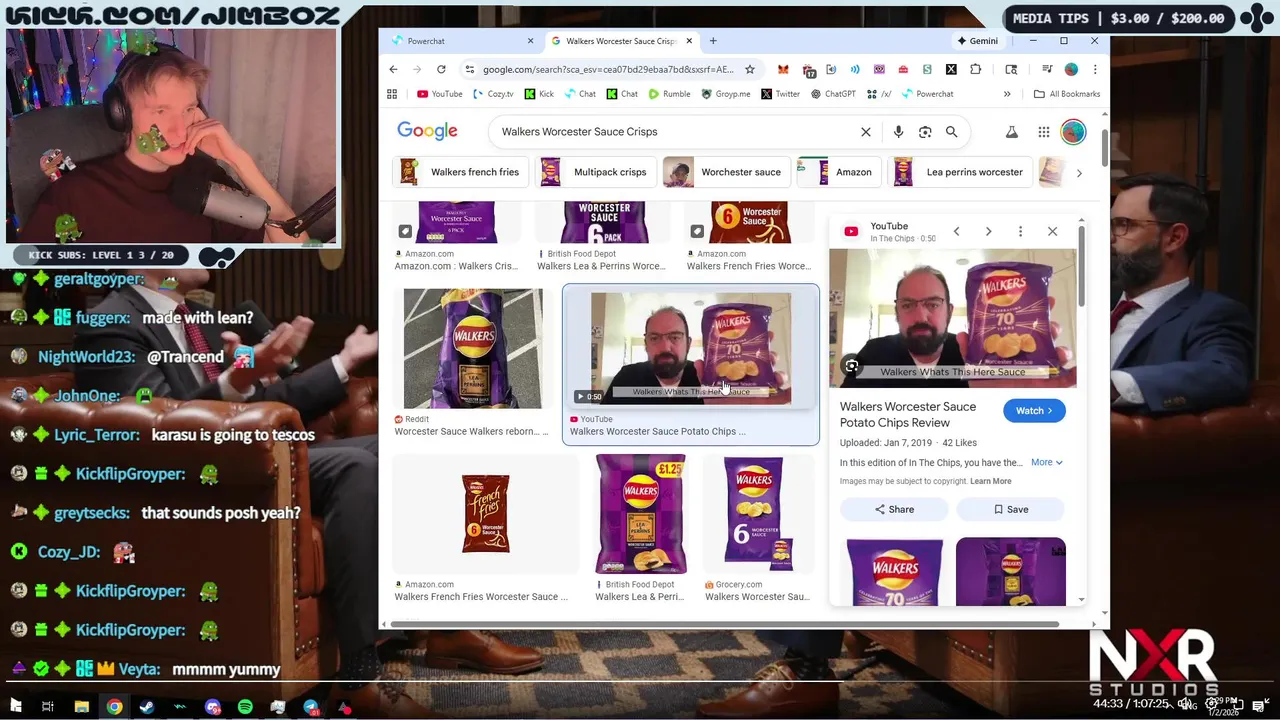Open the Cozy.tv bookmark
1280x720 pixels.
pyautogui.click(x=494, y=94)
